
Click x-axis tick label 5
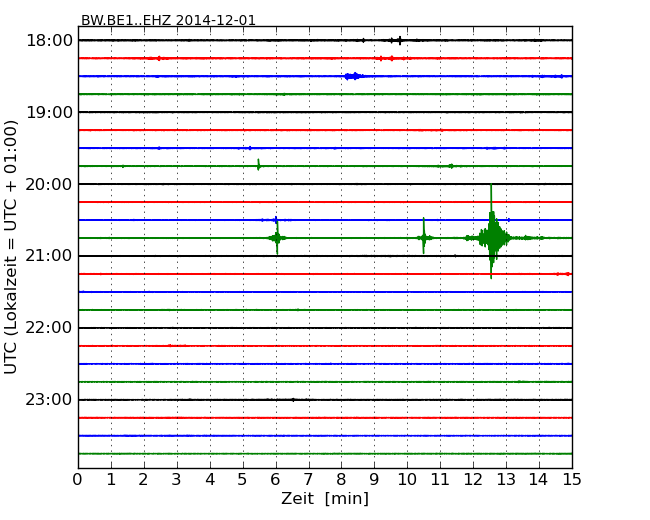click(x=243, y=479)
